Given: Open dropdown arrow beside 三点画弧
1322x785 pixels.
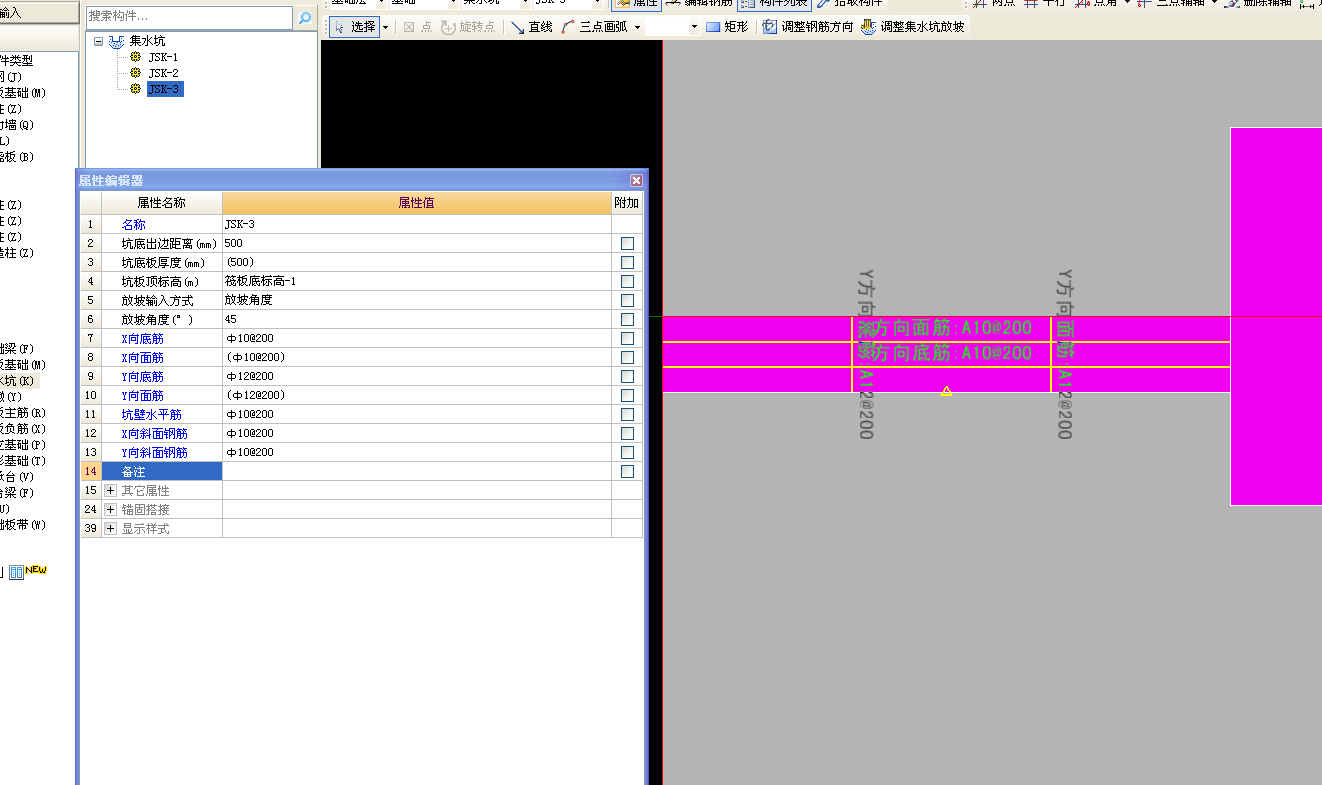Looking at the screenshot, I should (637, 27).
